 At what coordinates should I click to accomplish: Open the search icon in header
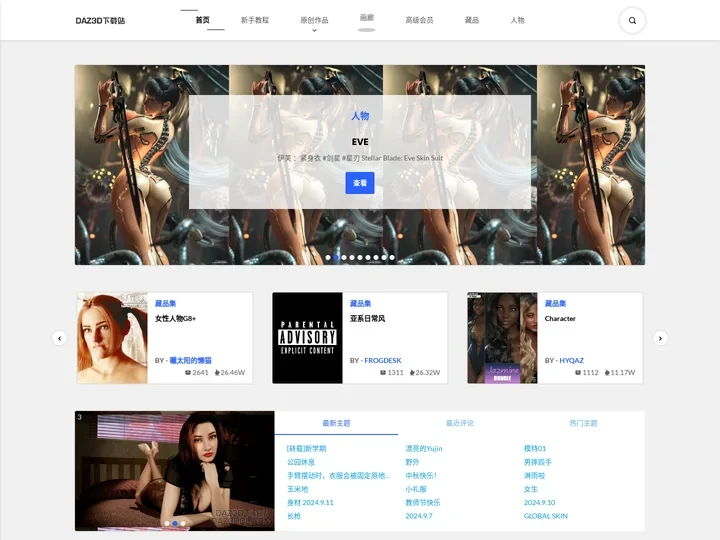[632, 21]
